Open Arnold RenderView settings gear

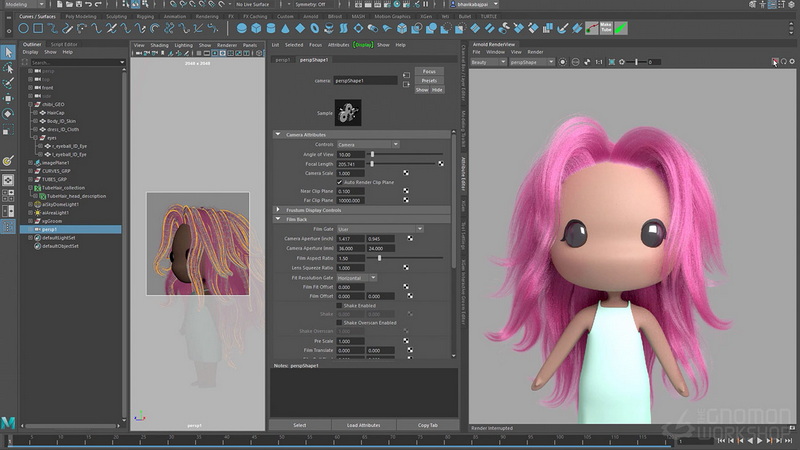pos(792,62)
